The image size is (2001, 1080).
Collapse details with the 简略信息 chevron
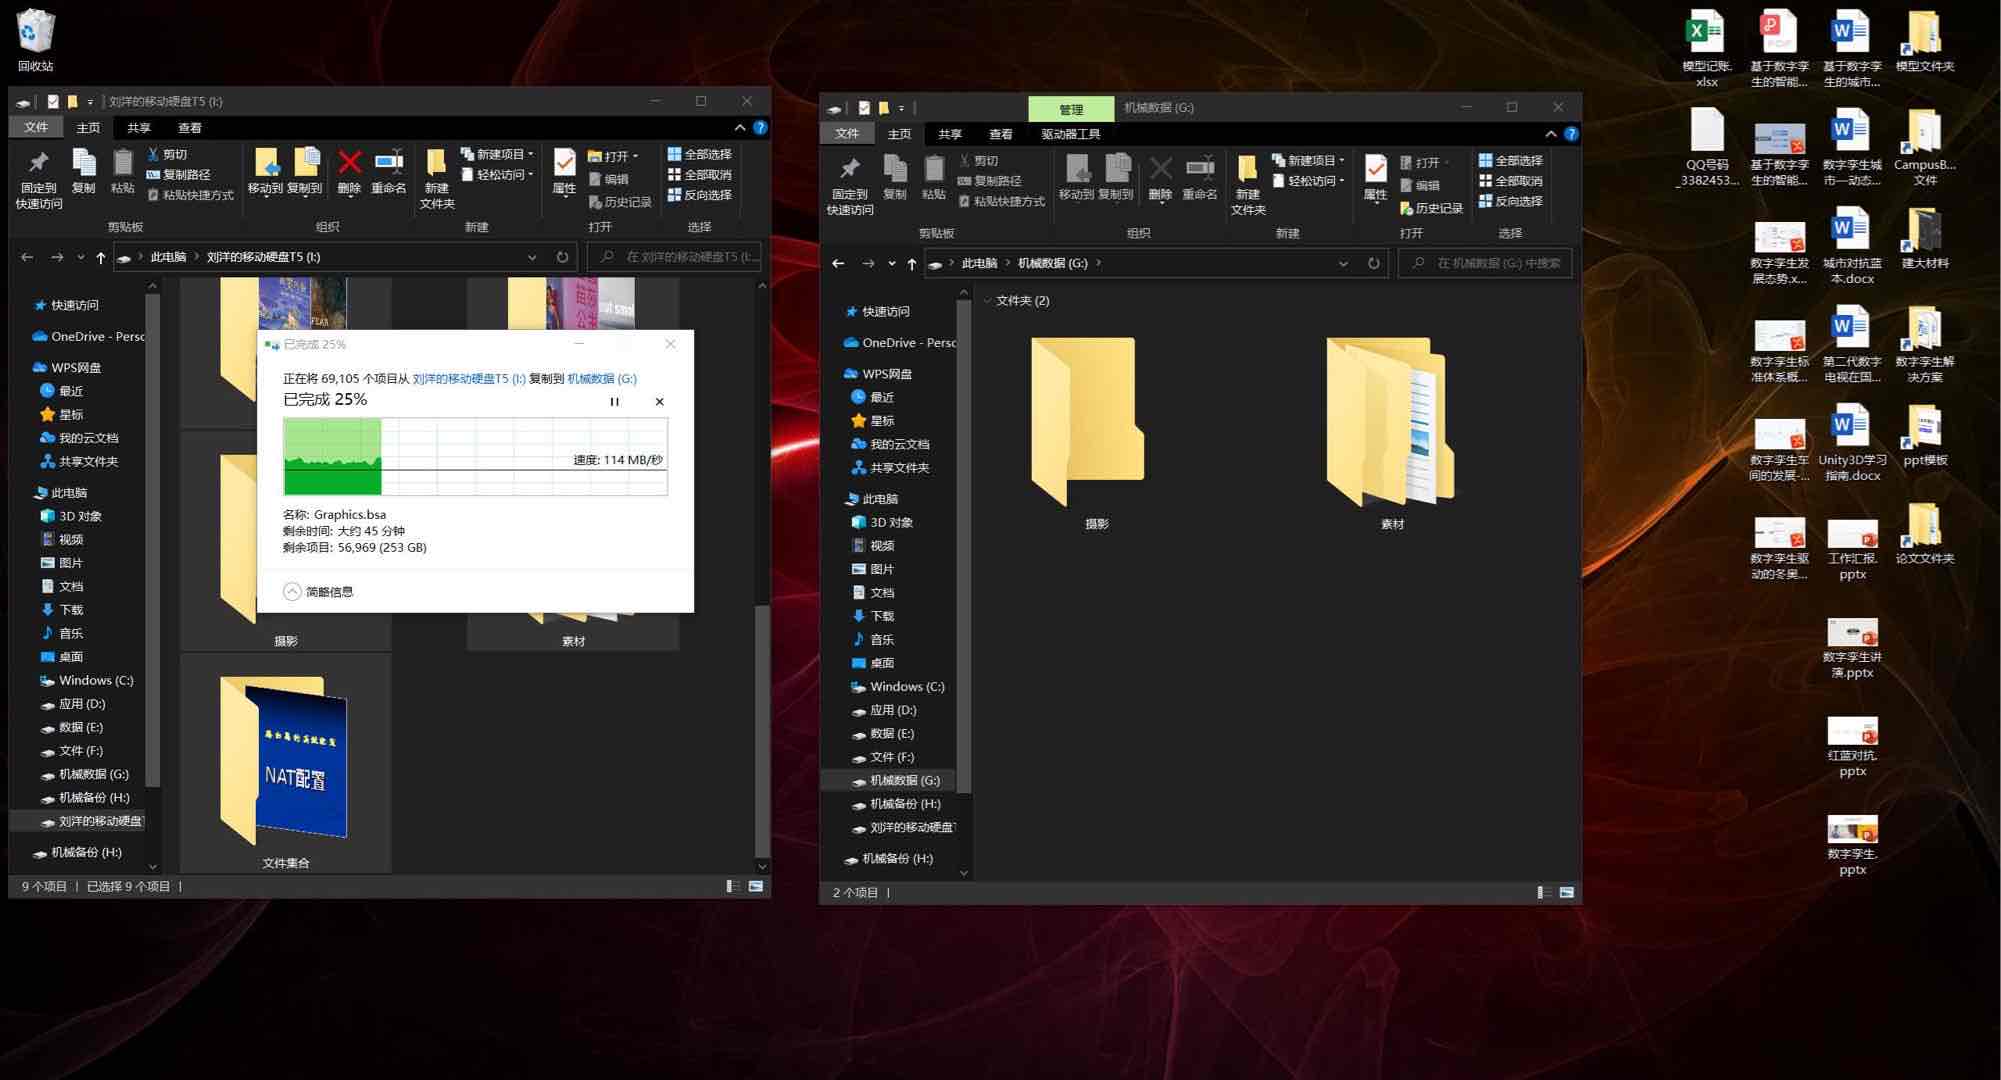click(x=292, y=592)
